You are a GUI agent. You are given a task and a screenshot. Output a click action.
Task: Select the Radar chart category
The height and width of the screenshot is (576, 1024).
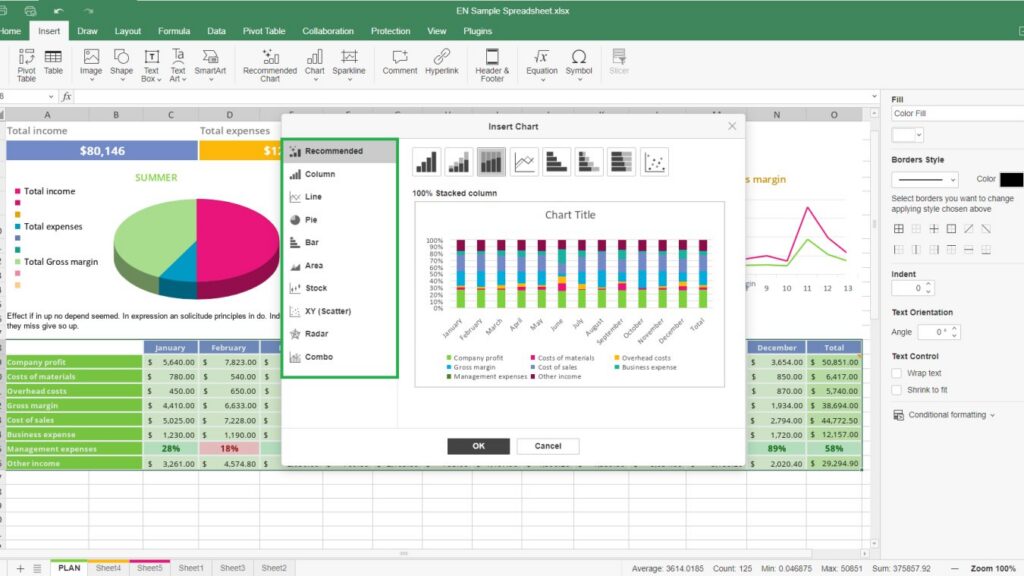coord(340,334)
